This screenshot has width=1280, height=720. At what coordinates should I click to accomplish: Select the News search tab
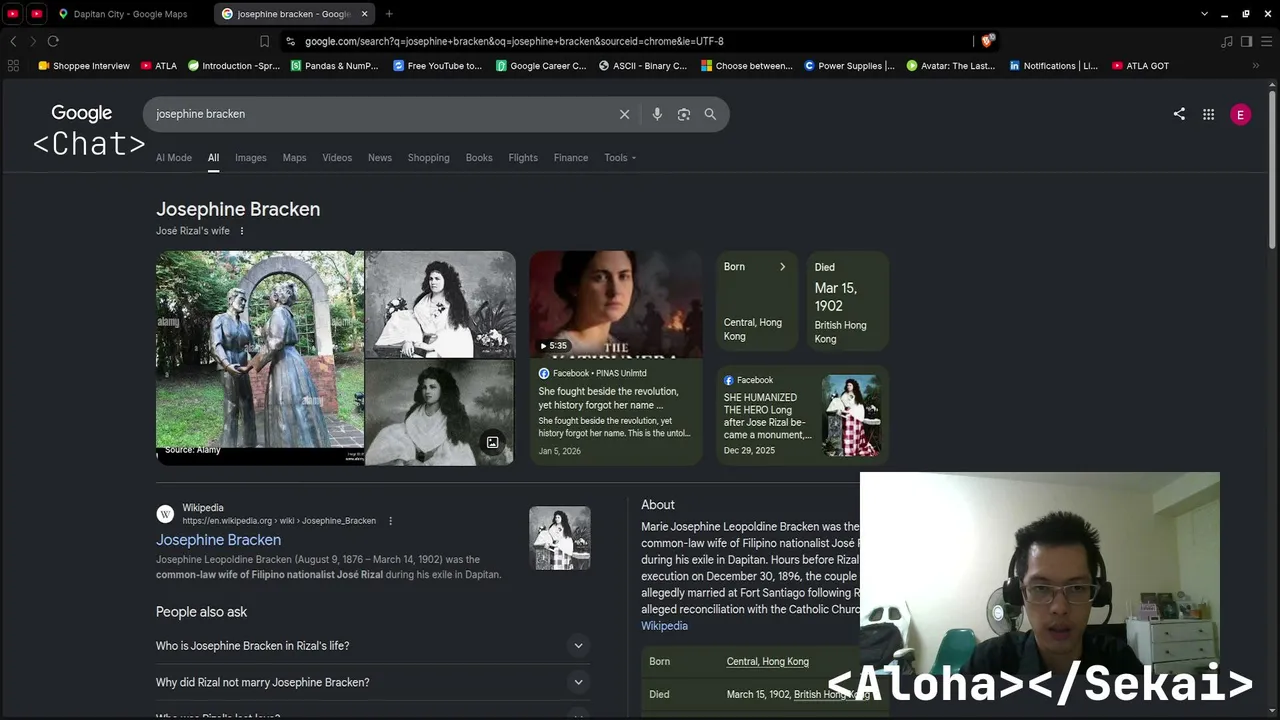(x=380, y=158)
